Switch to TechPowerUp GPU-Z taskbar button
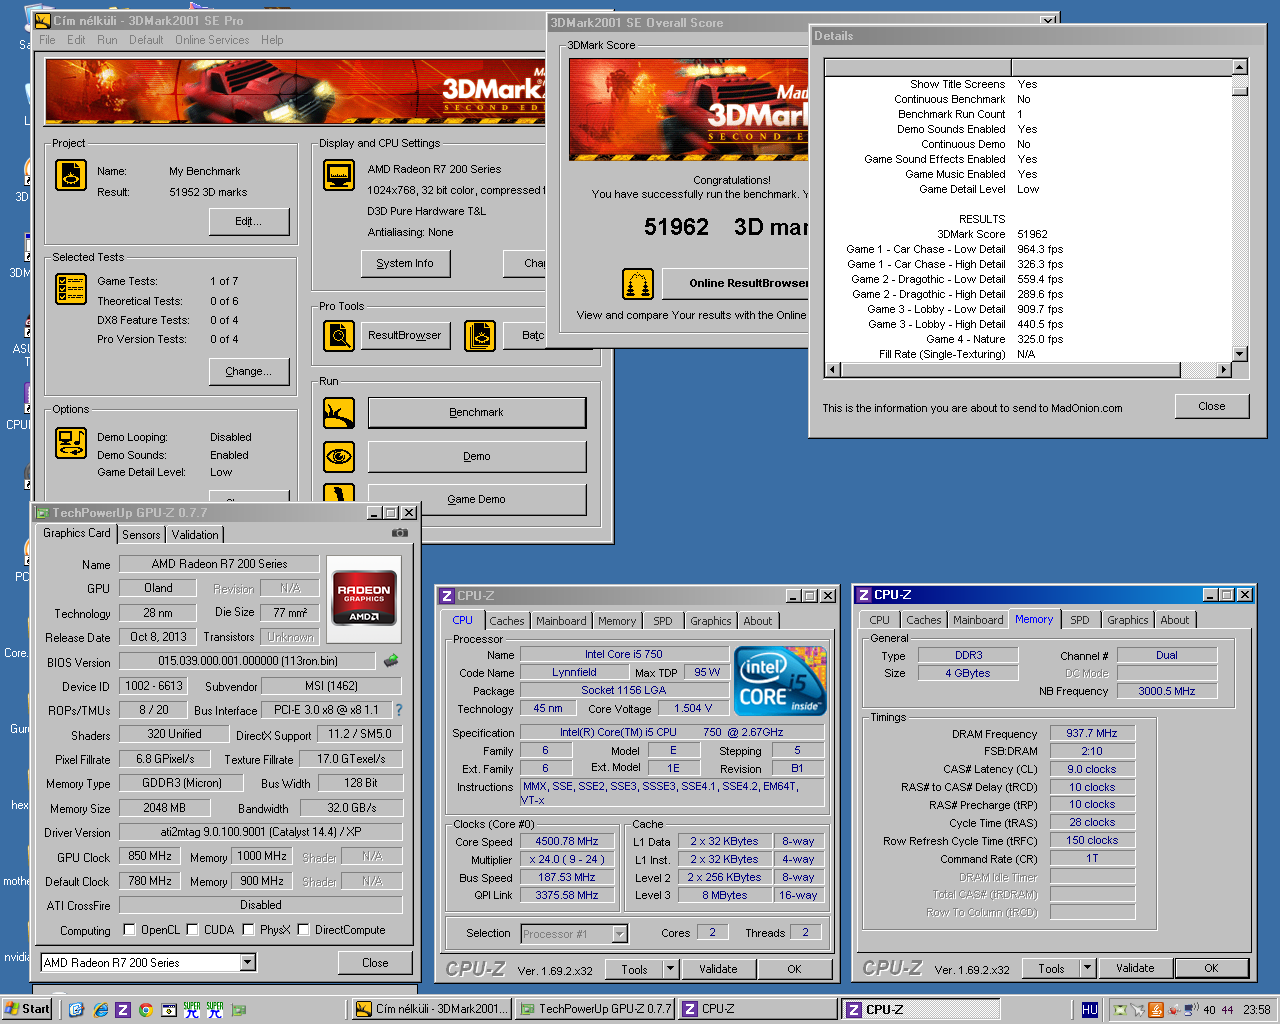The width and height of the screenshot is (1280, 1024). point(596,1009)
